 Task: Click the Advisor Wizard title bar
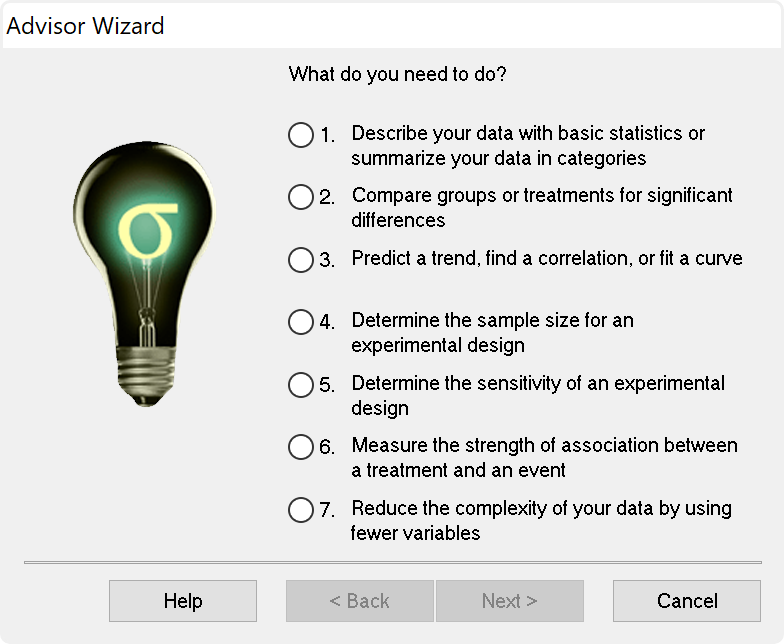click(392, 26)
